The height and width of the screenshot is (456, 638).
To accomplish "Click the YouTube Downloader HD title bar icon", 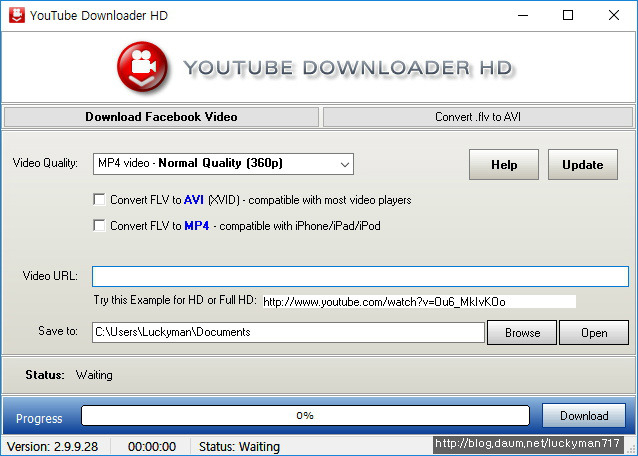I will tap(17, 15).
